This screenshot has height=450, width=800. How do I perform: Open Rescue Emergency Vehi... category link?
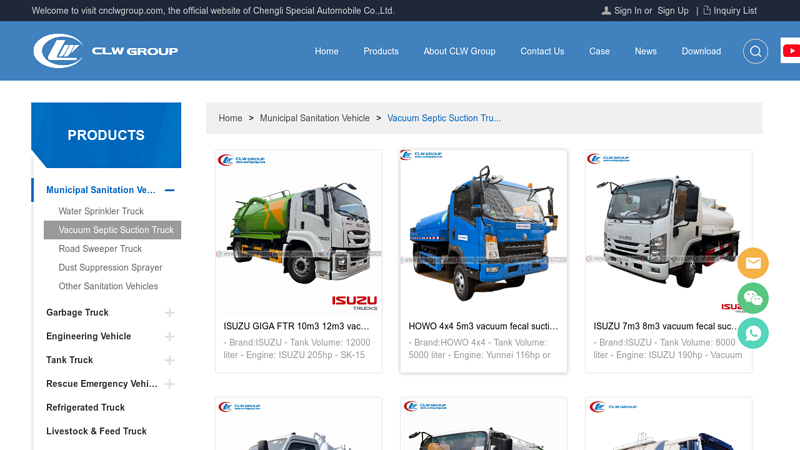pos(102,384)
